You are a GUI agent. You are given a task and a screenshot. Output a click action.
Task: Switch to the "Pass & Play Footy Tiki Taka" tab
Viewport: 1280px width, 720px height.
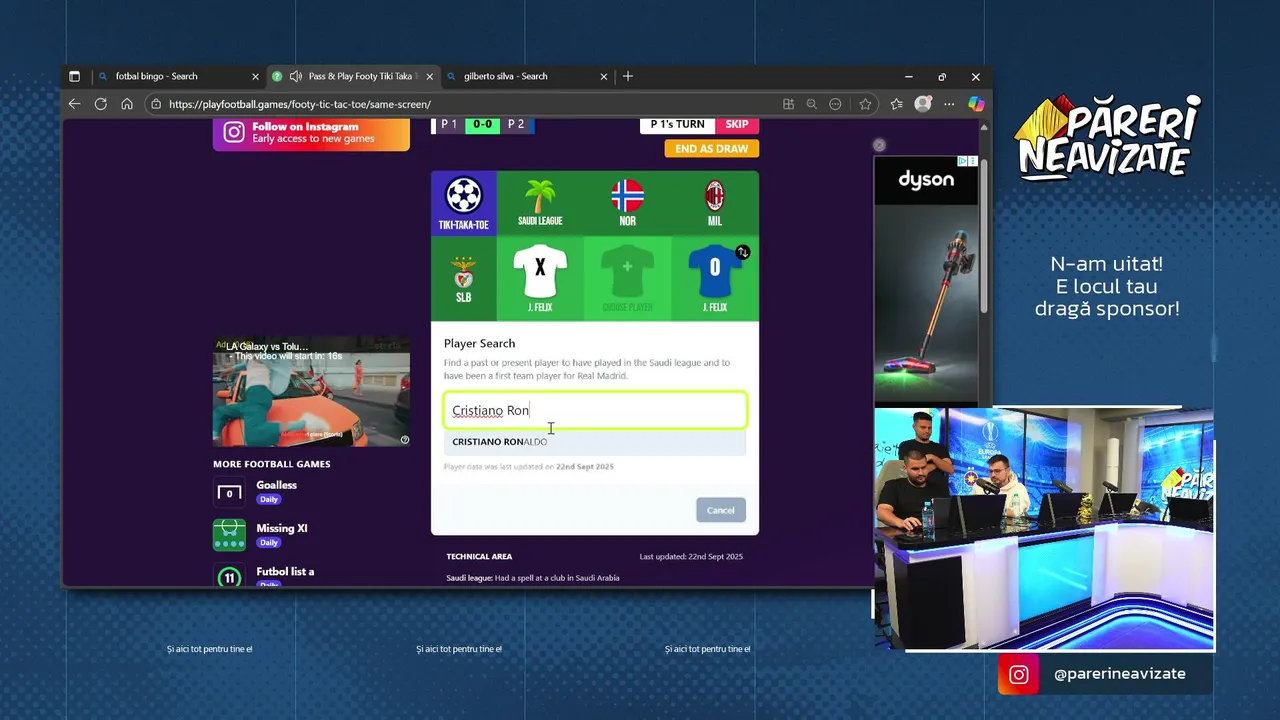point(352,76)
